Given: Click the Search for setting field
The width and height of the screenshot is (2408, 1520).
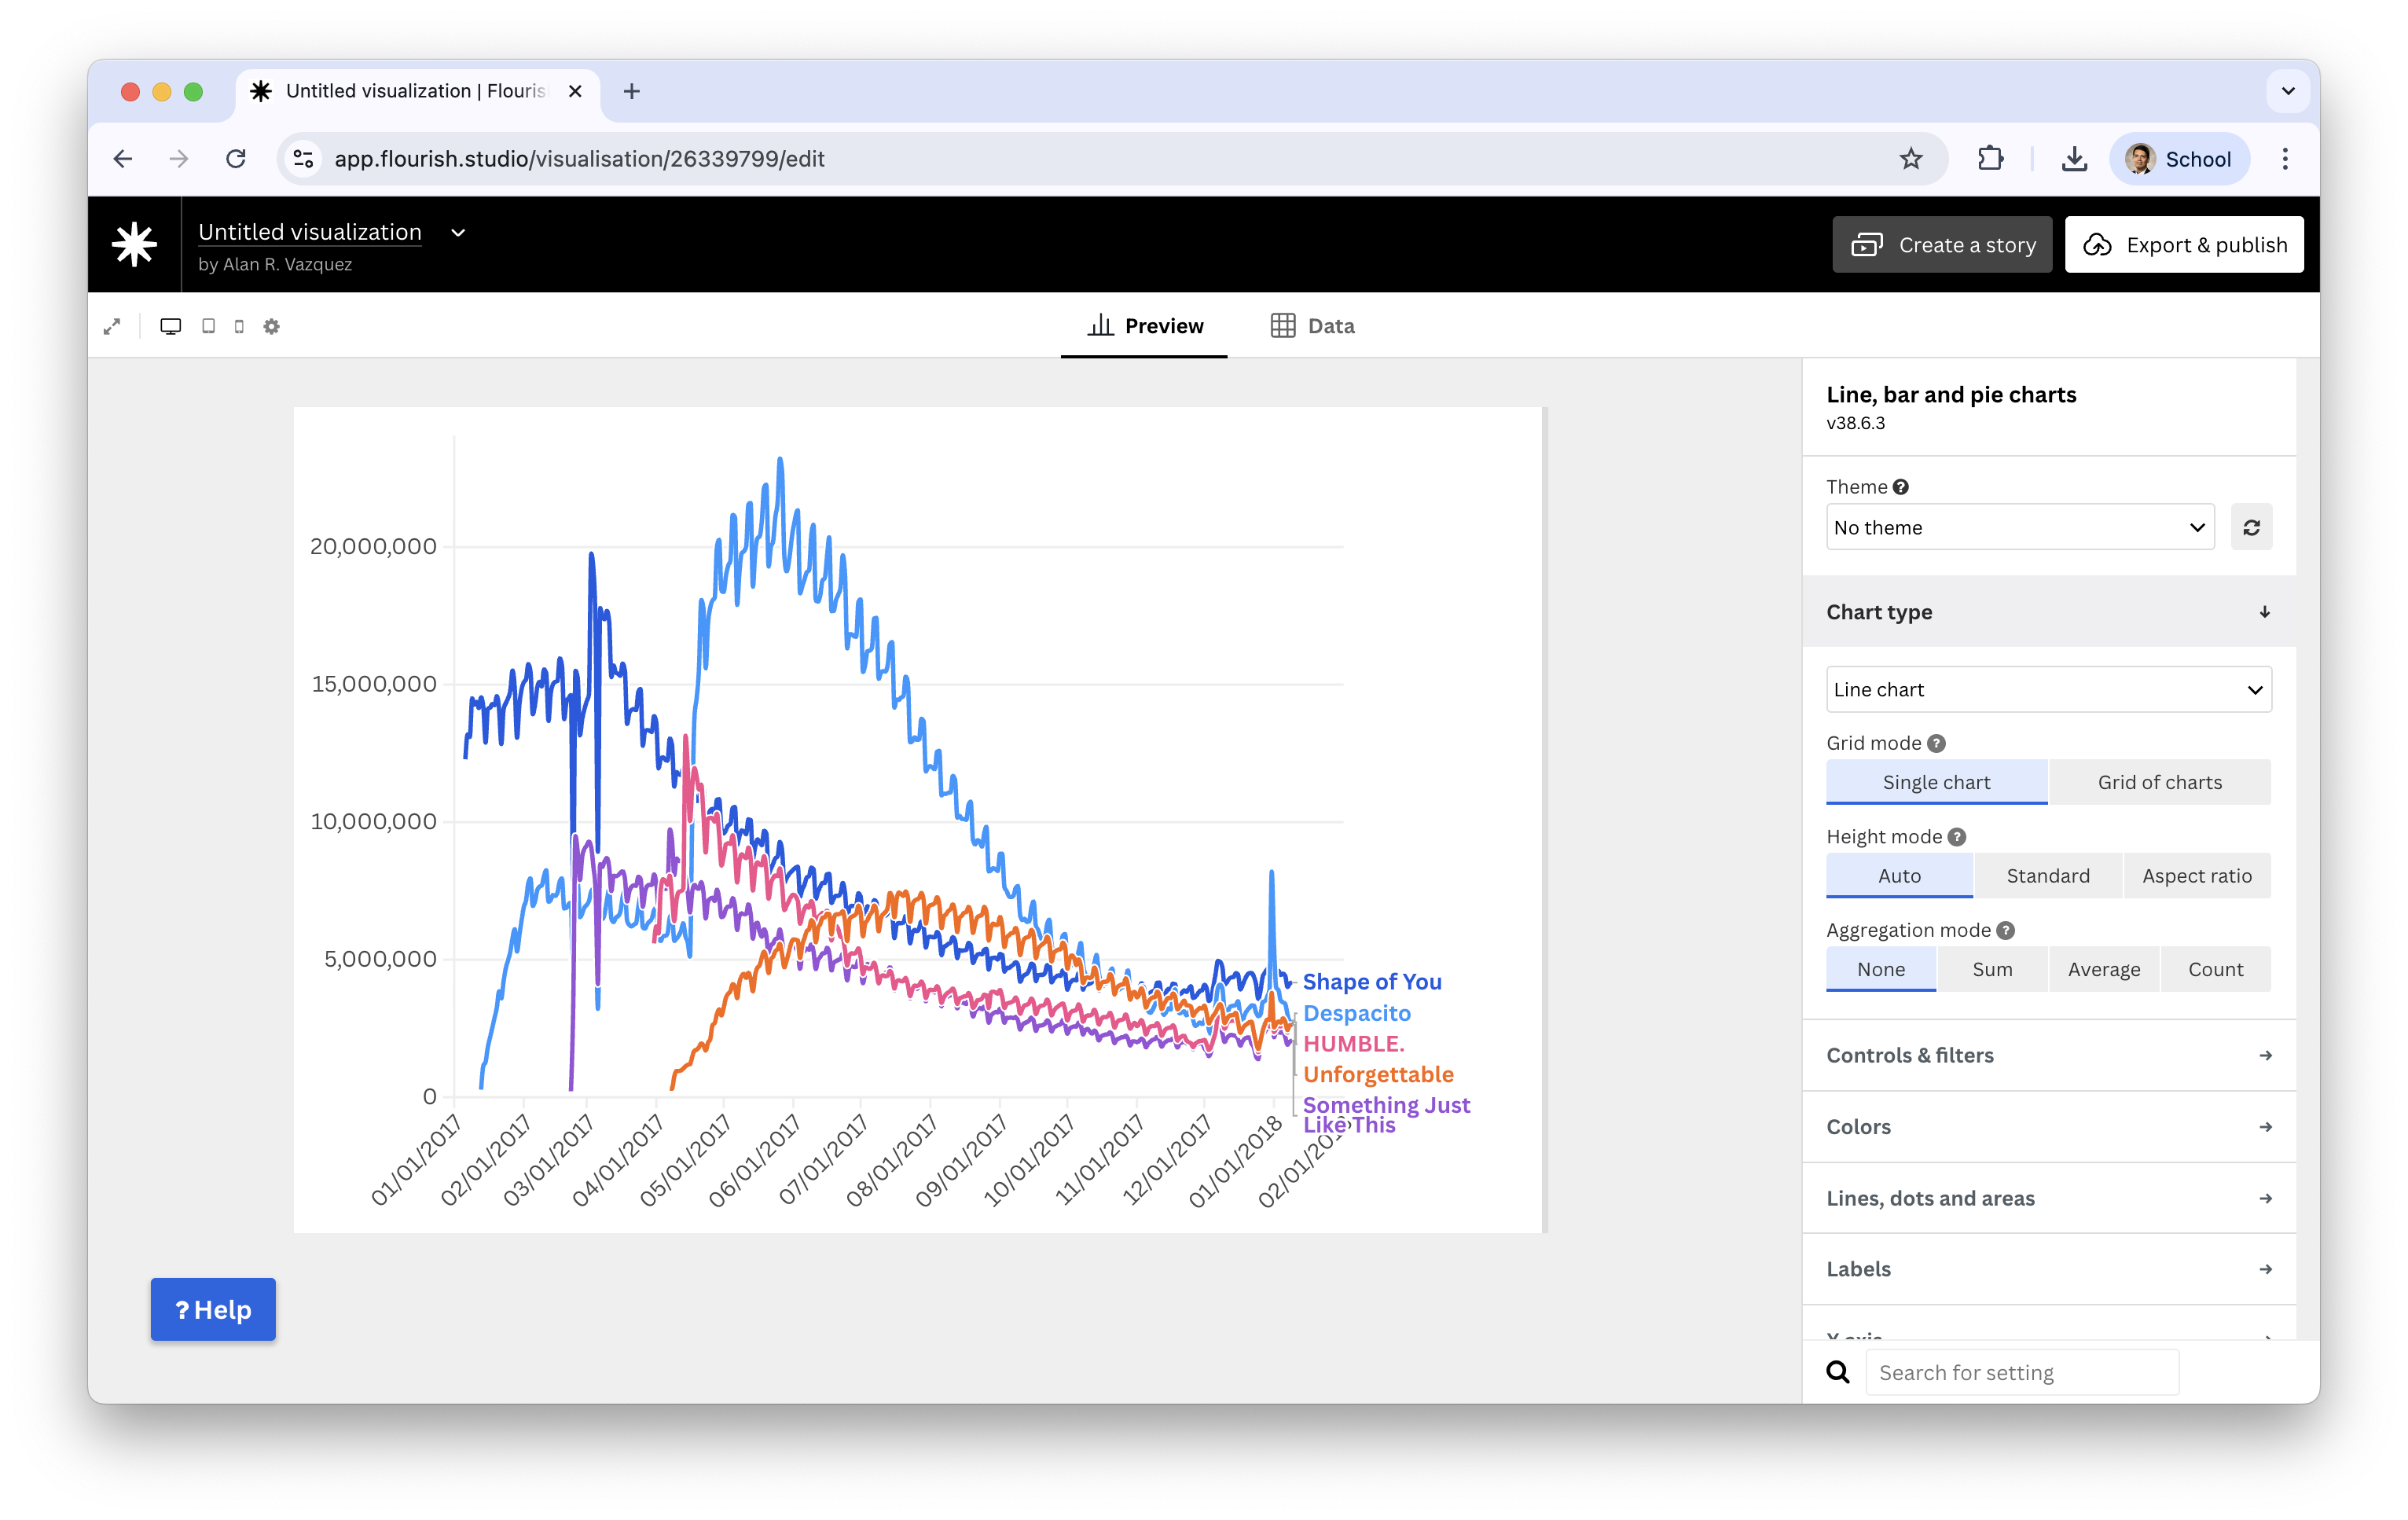Looking at the screenshot, I should click(2021, 1372).
